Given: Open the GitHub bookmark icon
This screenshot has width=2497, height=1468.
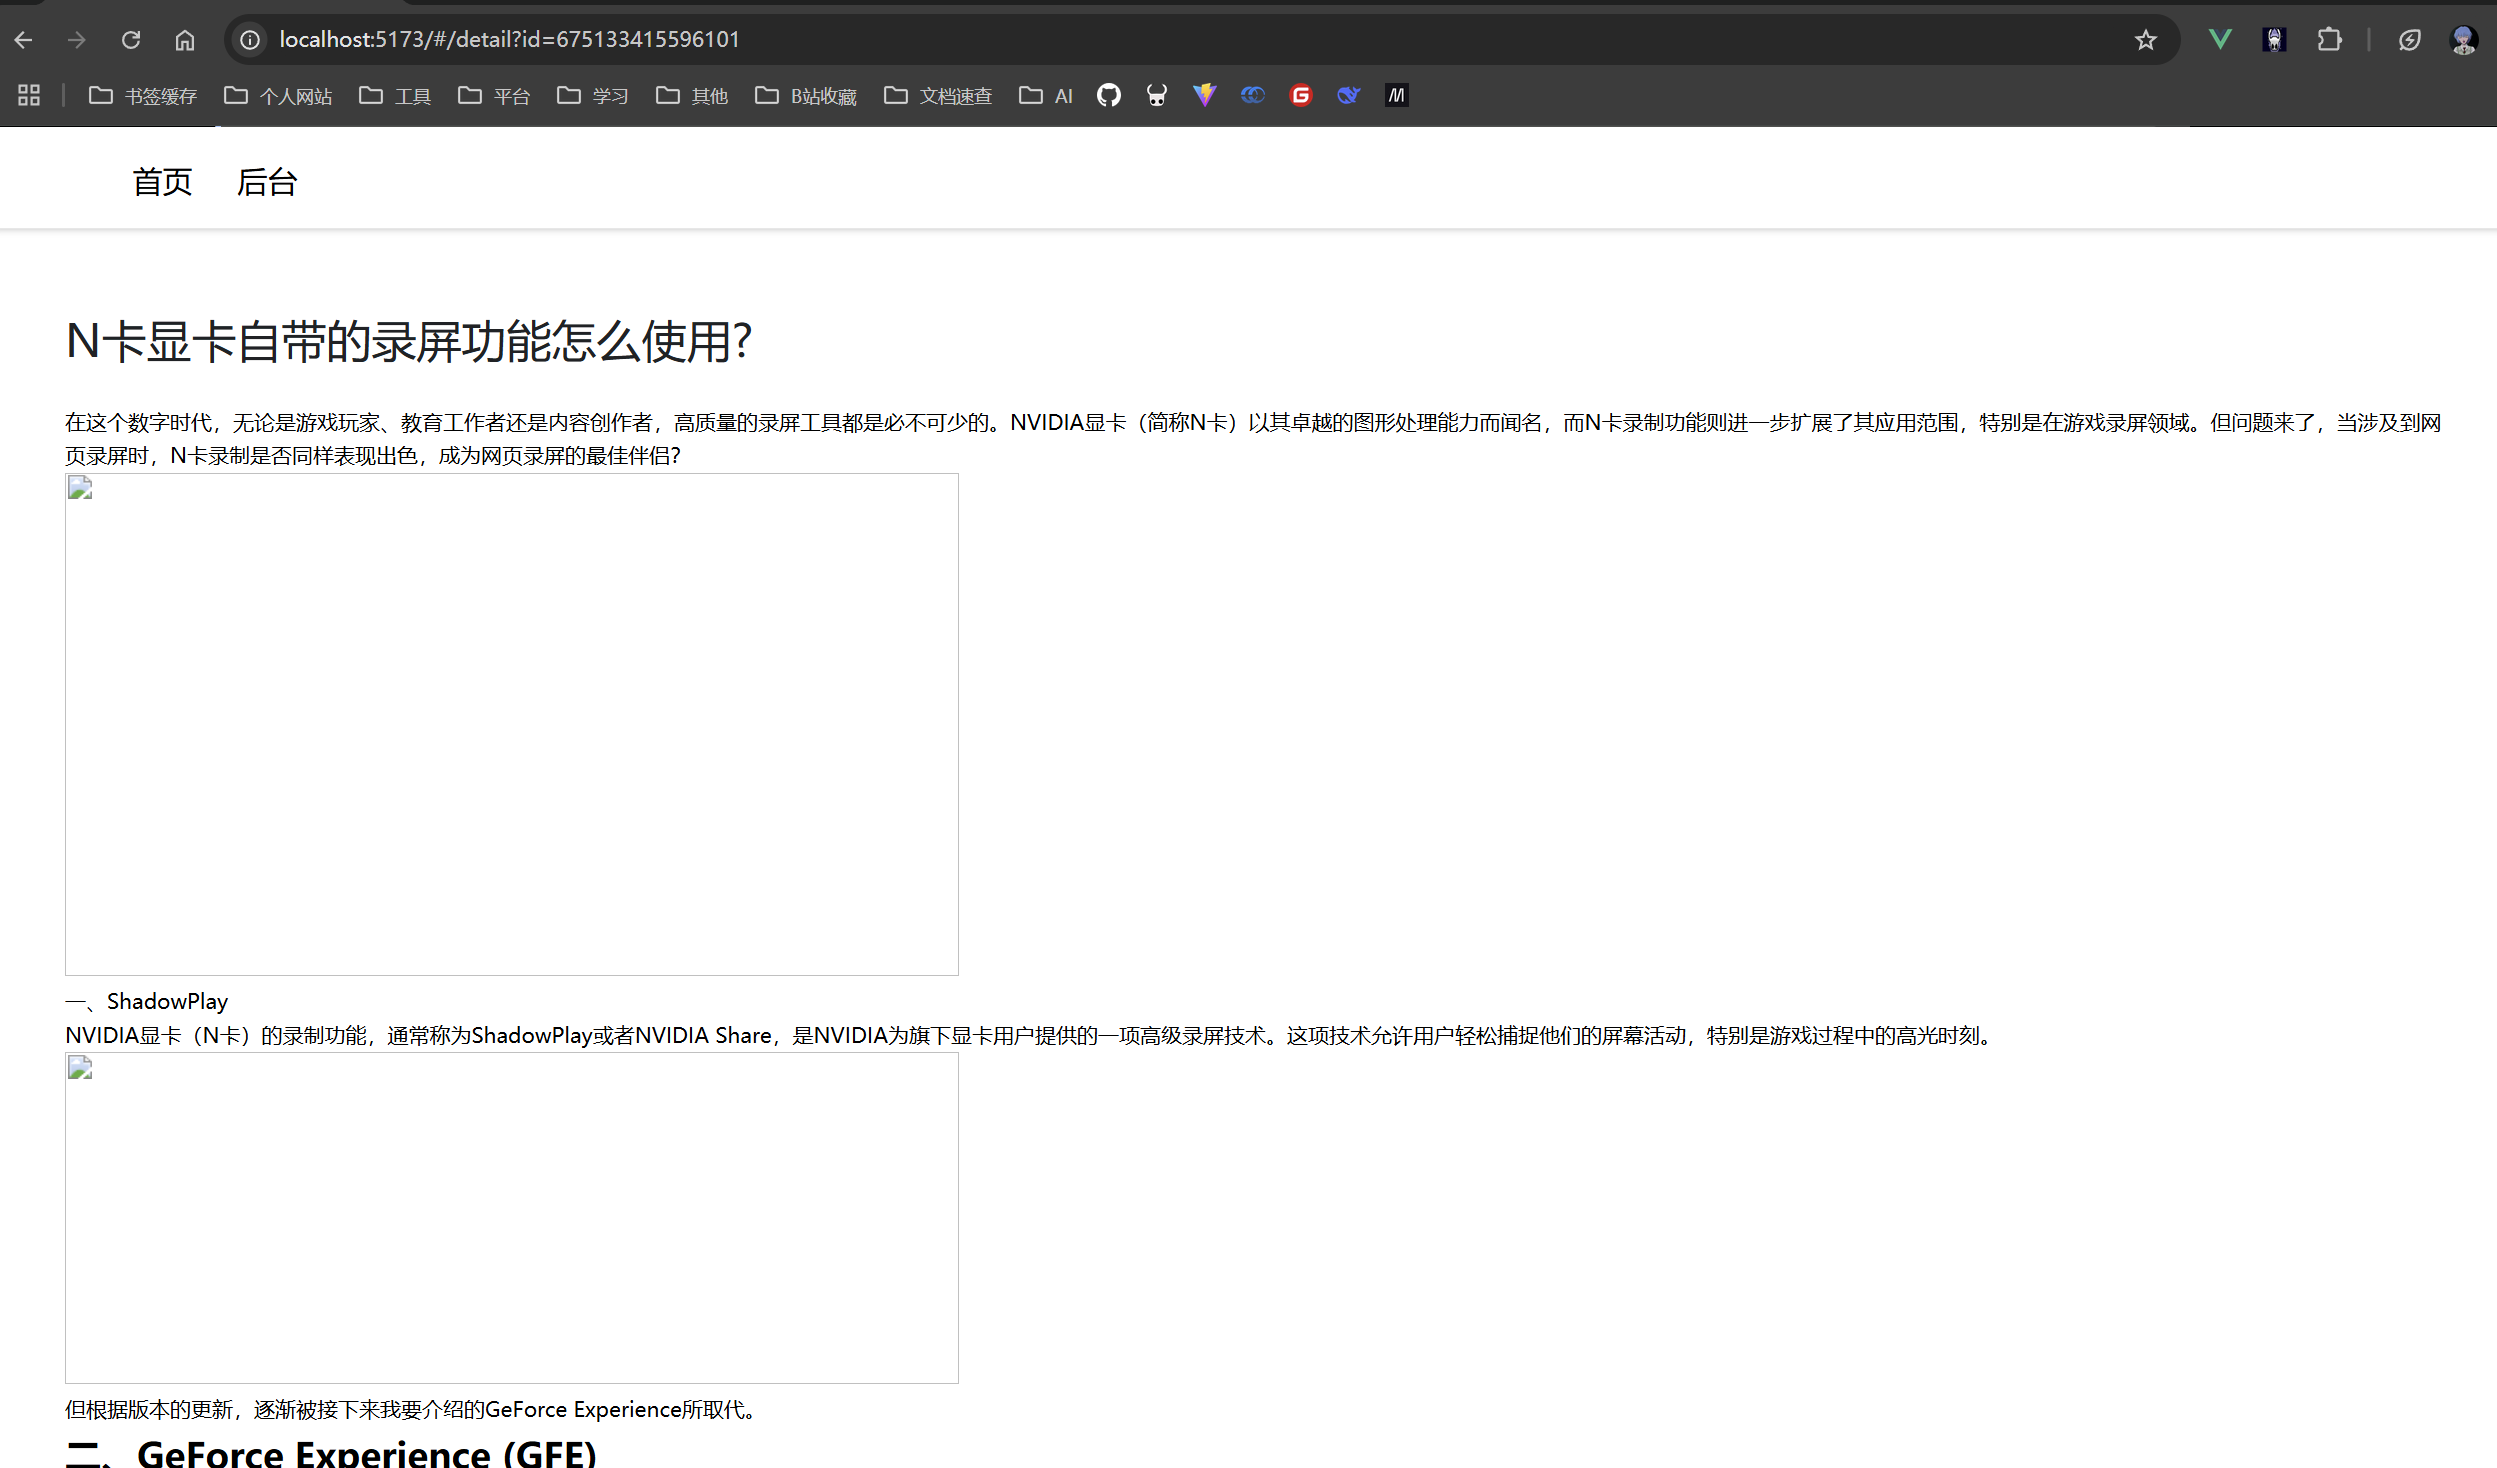Looking at the screenshot, I should click(1108, 95).
